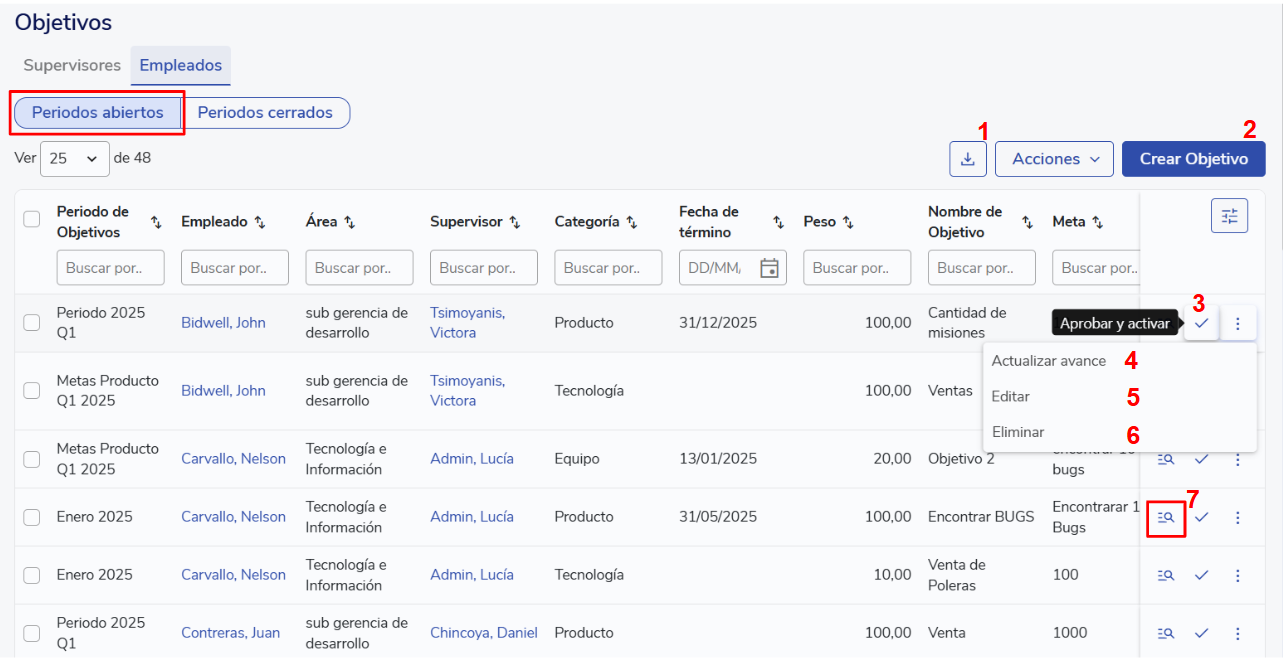Select checkbox for Contreras, Juan row
1283x662 pixels.
tap(32, 633)
